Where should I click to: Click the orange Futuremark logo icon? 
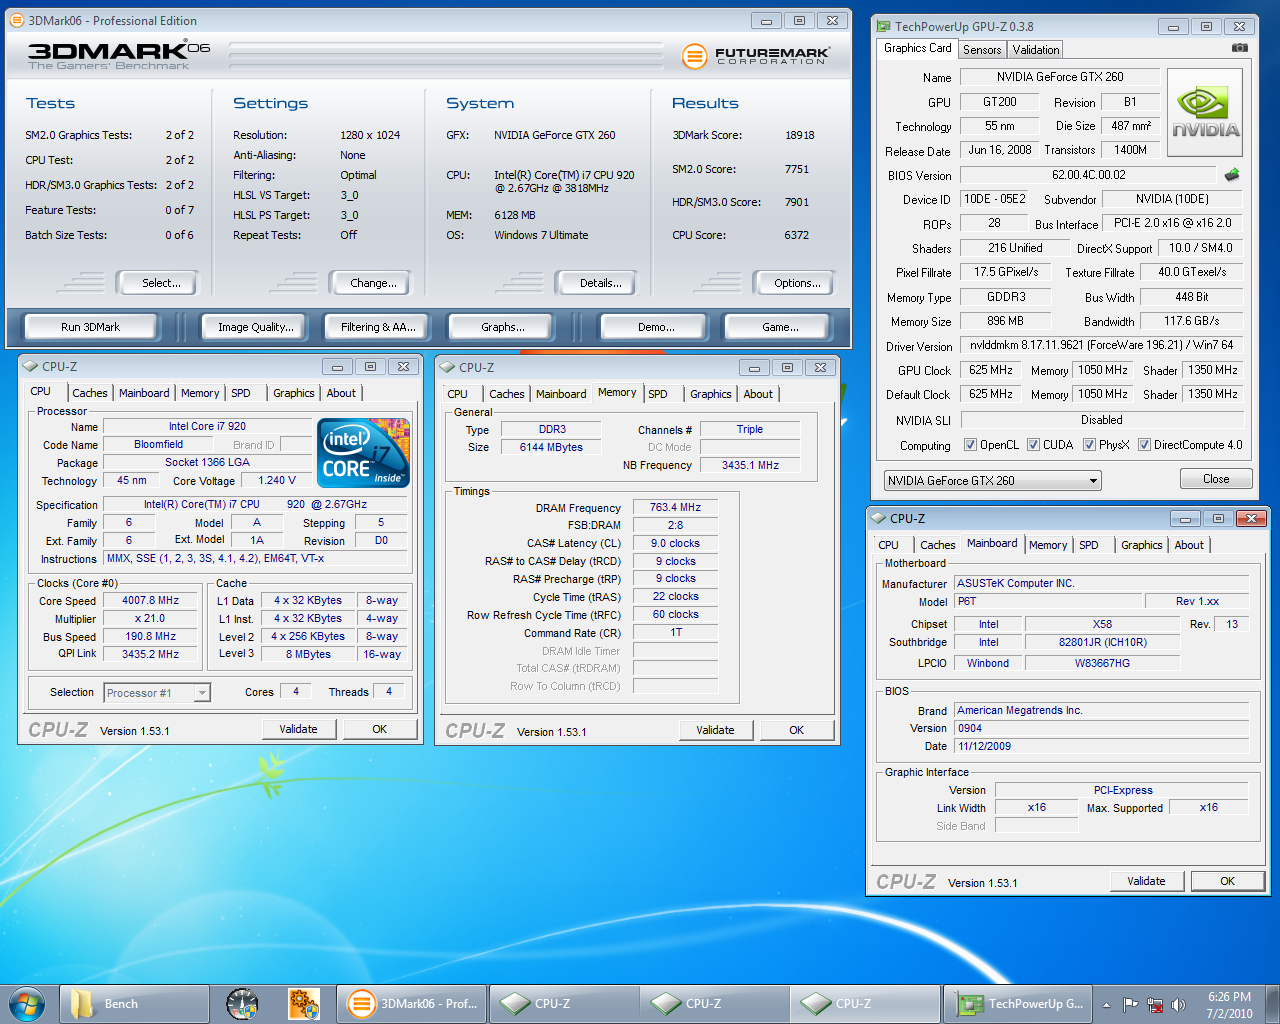click(694, 56)
